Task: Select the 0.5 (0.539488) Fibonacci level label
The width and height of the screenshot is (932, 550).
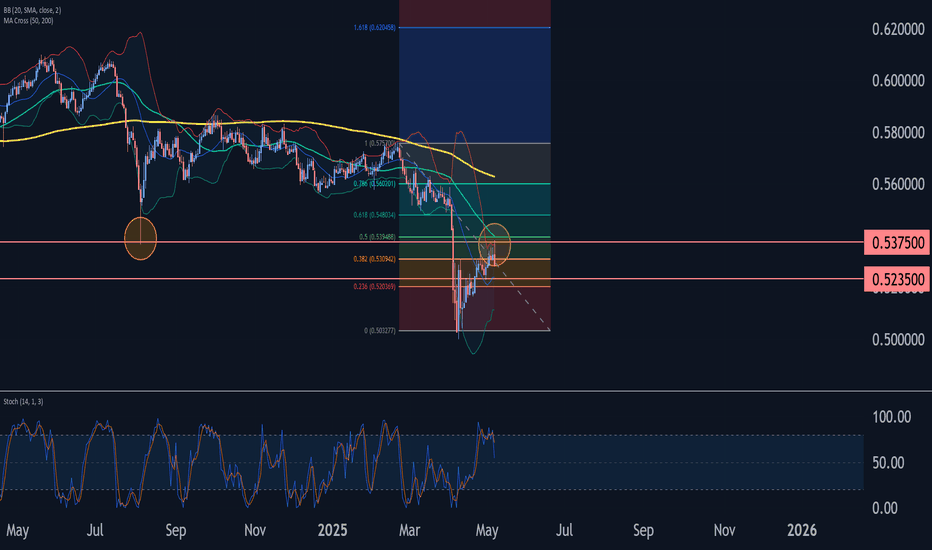Action: tap(377, 237)
